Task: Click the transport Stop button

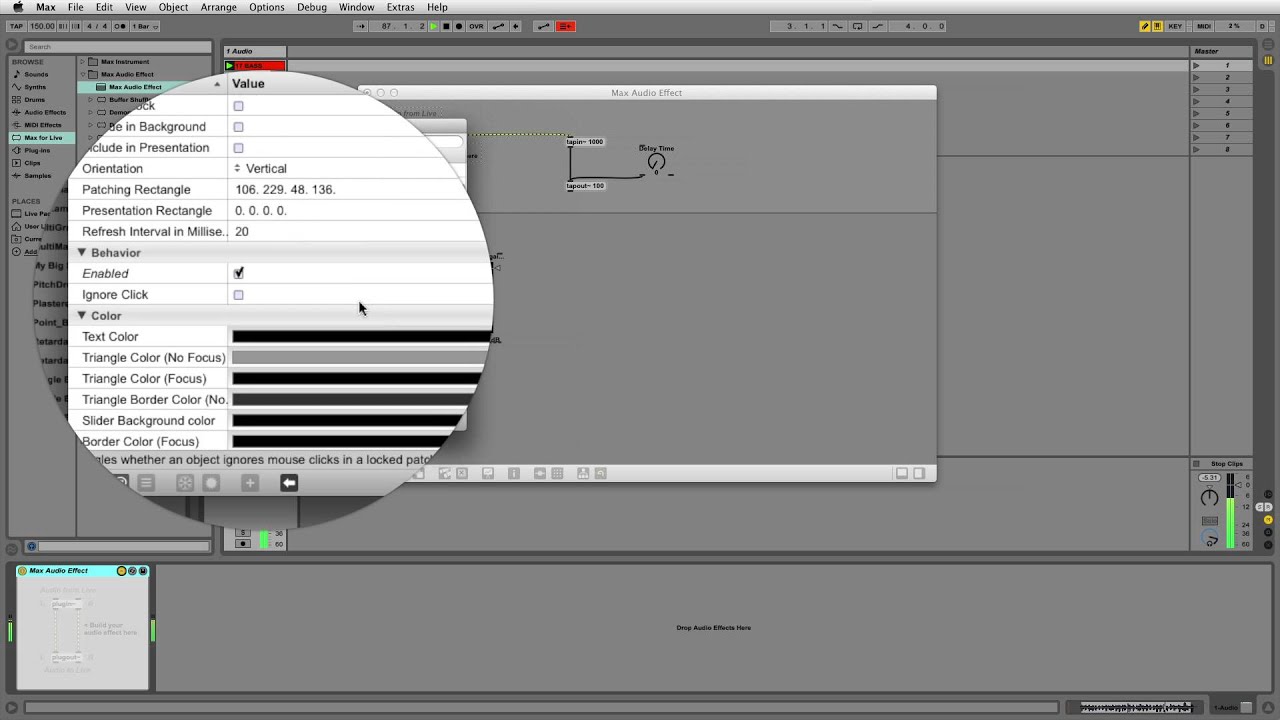Action: [x=446, y=26]
